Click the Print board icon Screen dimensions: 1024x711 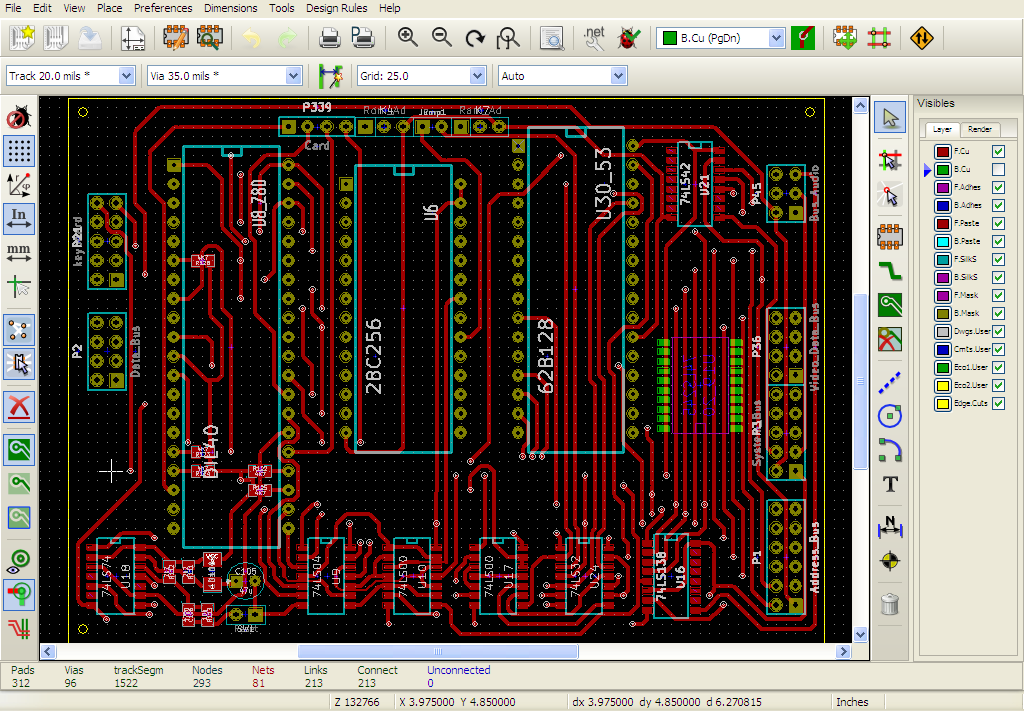[x=329, y=38]
